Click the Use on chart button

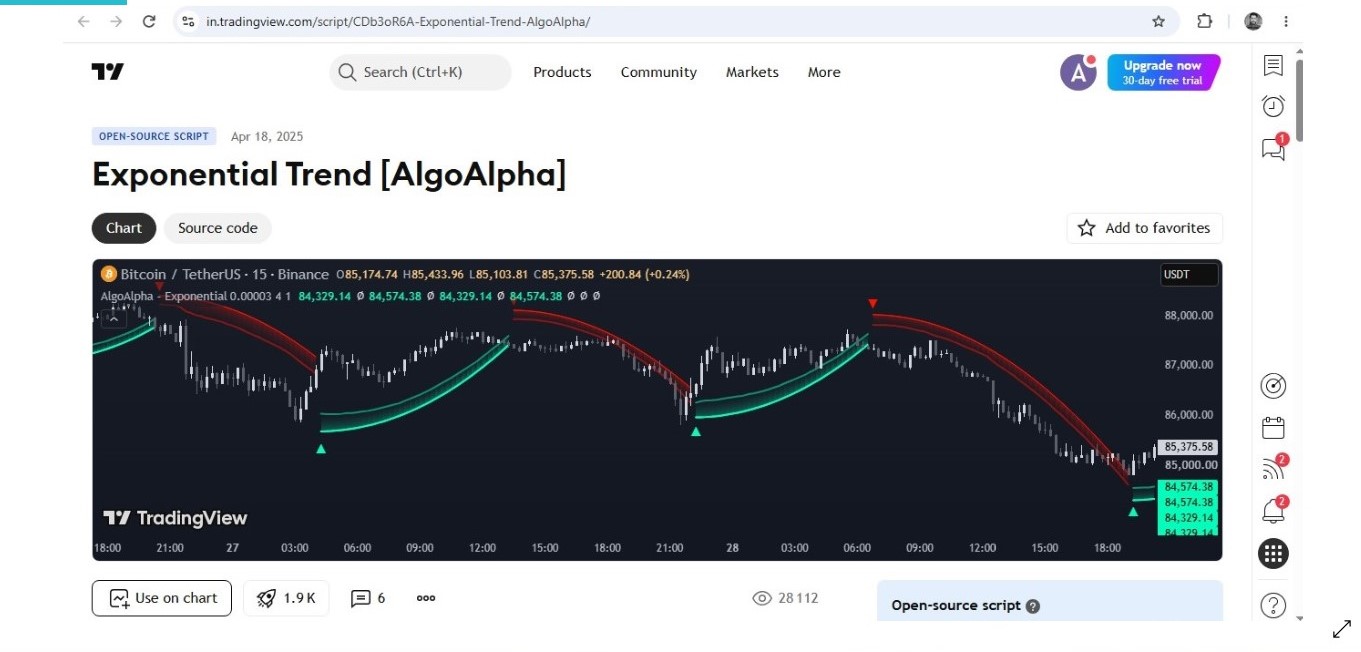[162, 598]
